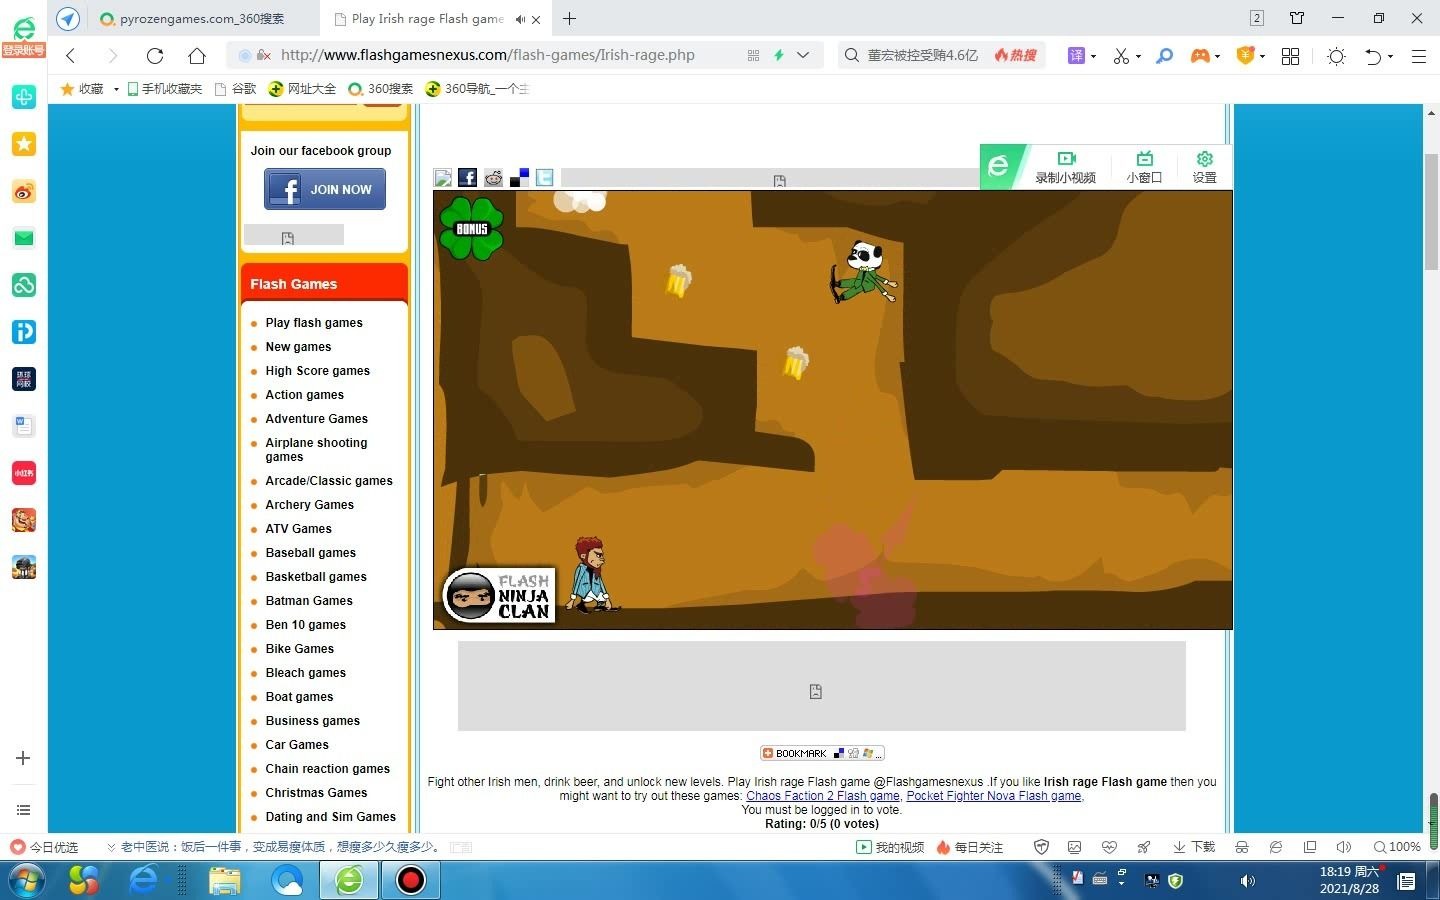Go back with the browser back arrow
This screenshot has height=900, width=1440.
point(71,56)
